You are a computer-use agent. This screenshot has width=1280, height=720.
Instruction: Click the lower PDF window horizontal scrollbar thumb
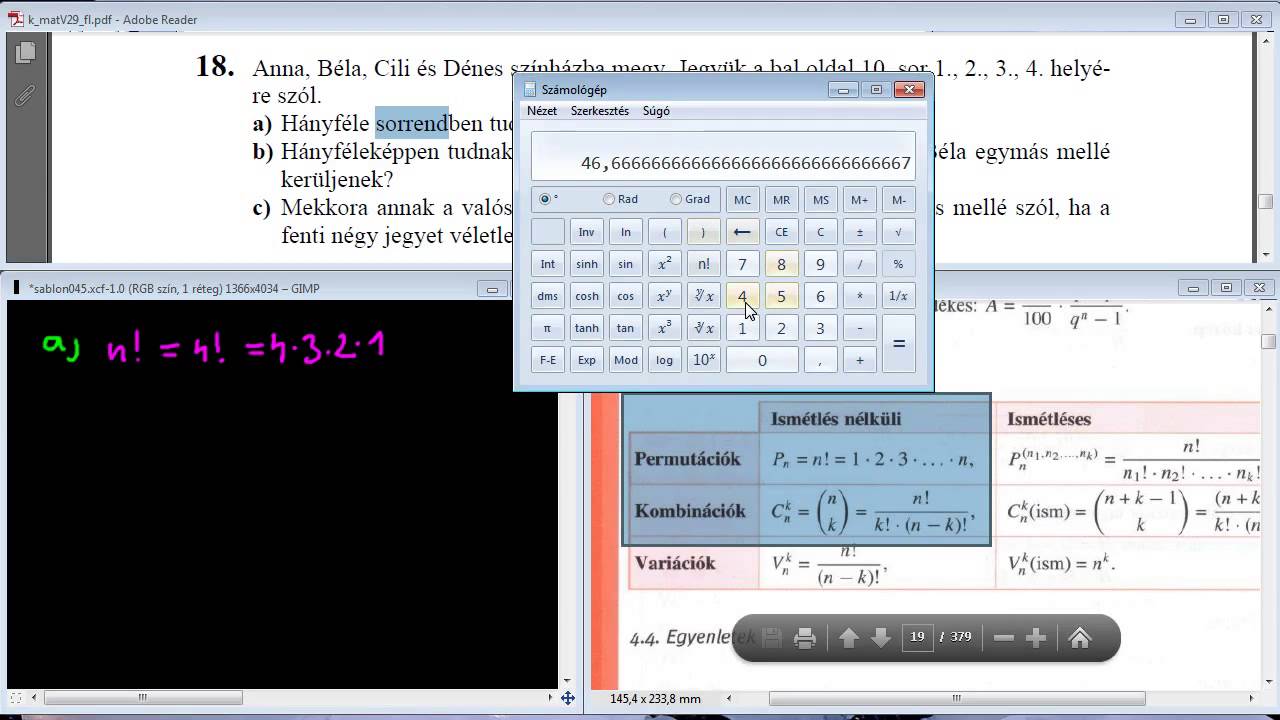tap(956, 698)
